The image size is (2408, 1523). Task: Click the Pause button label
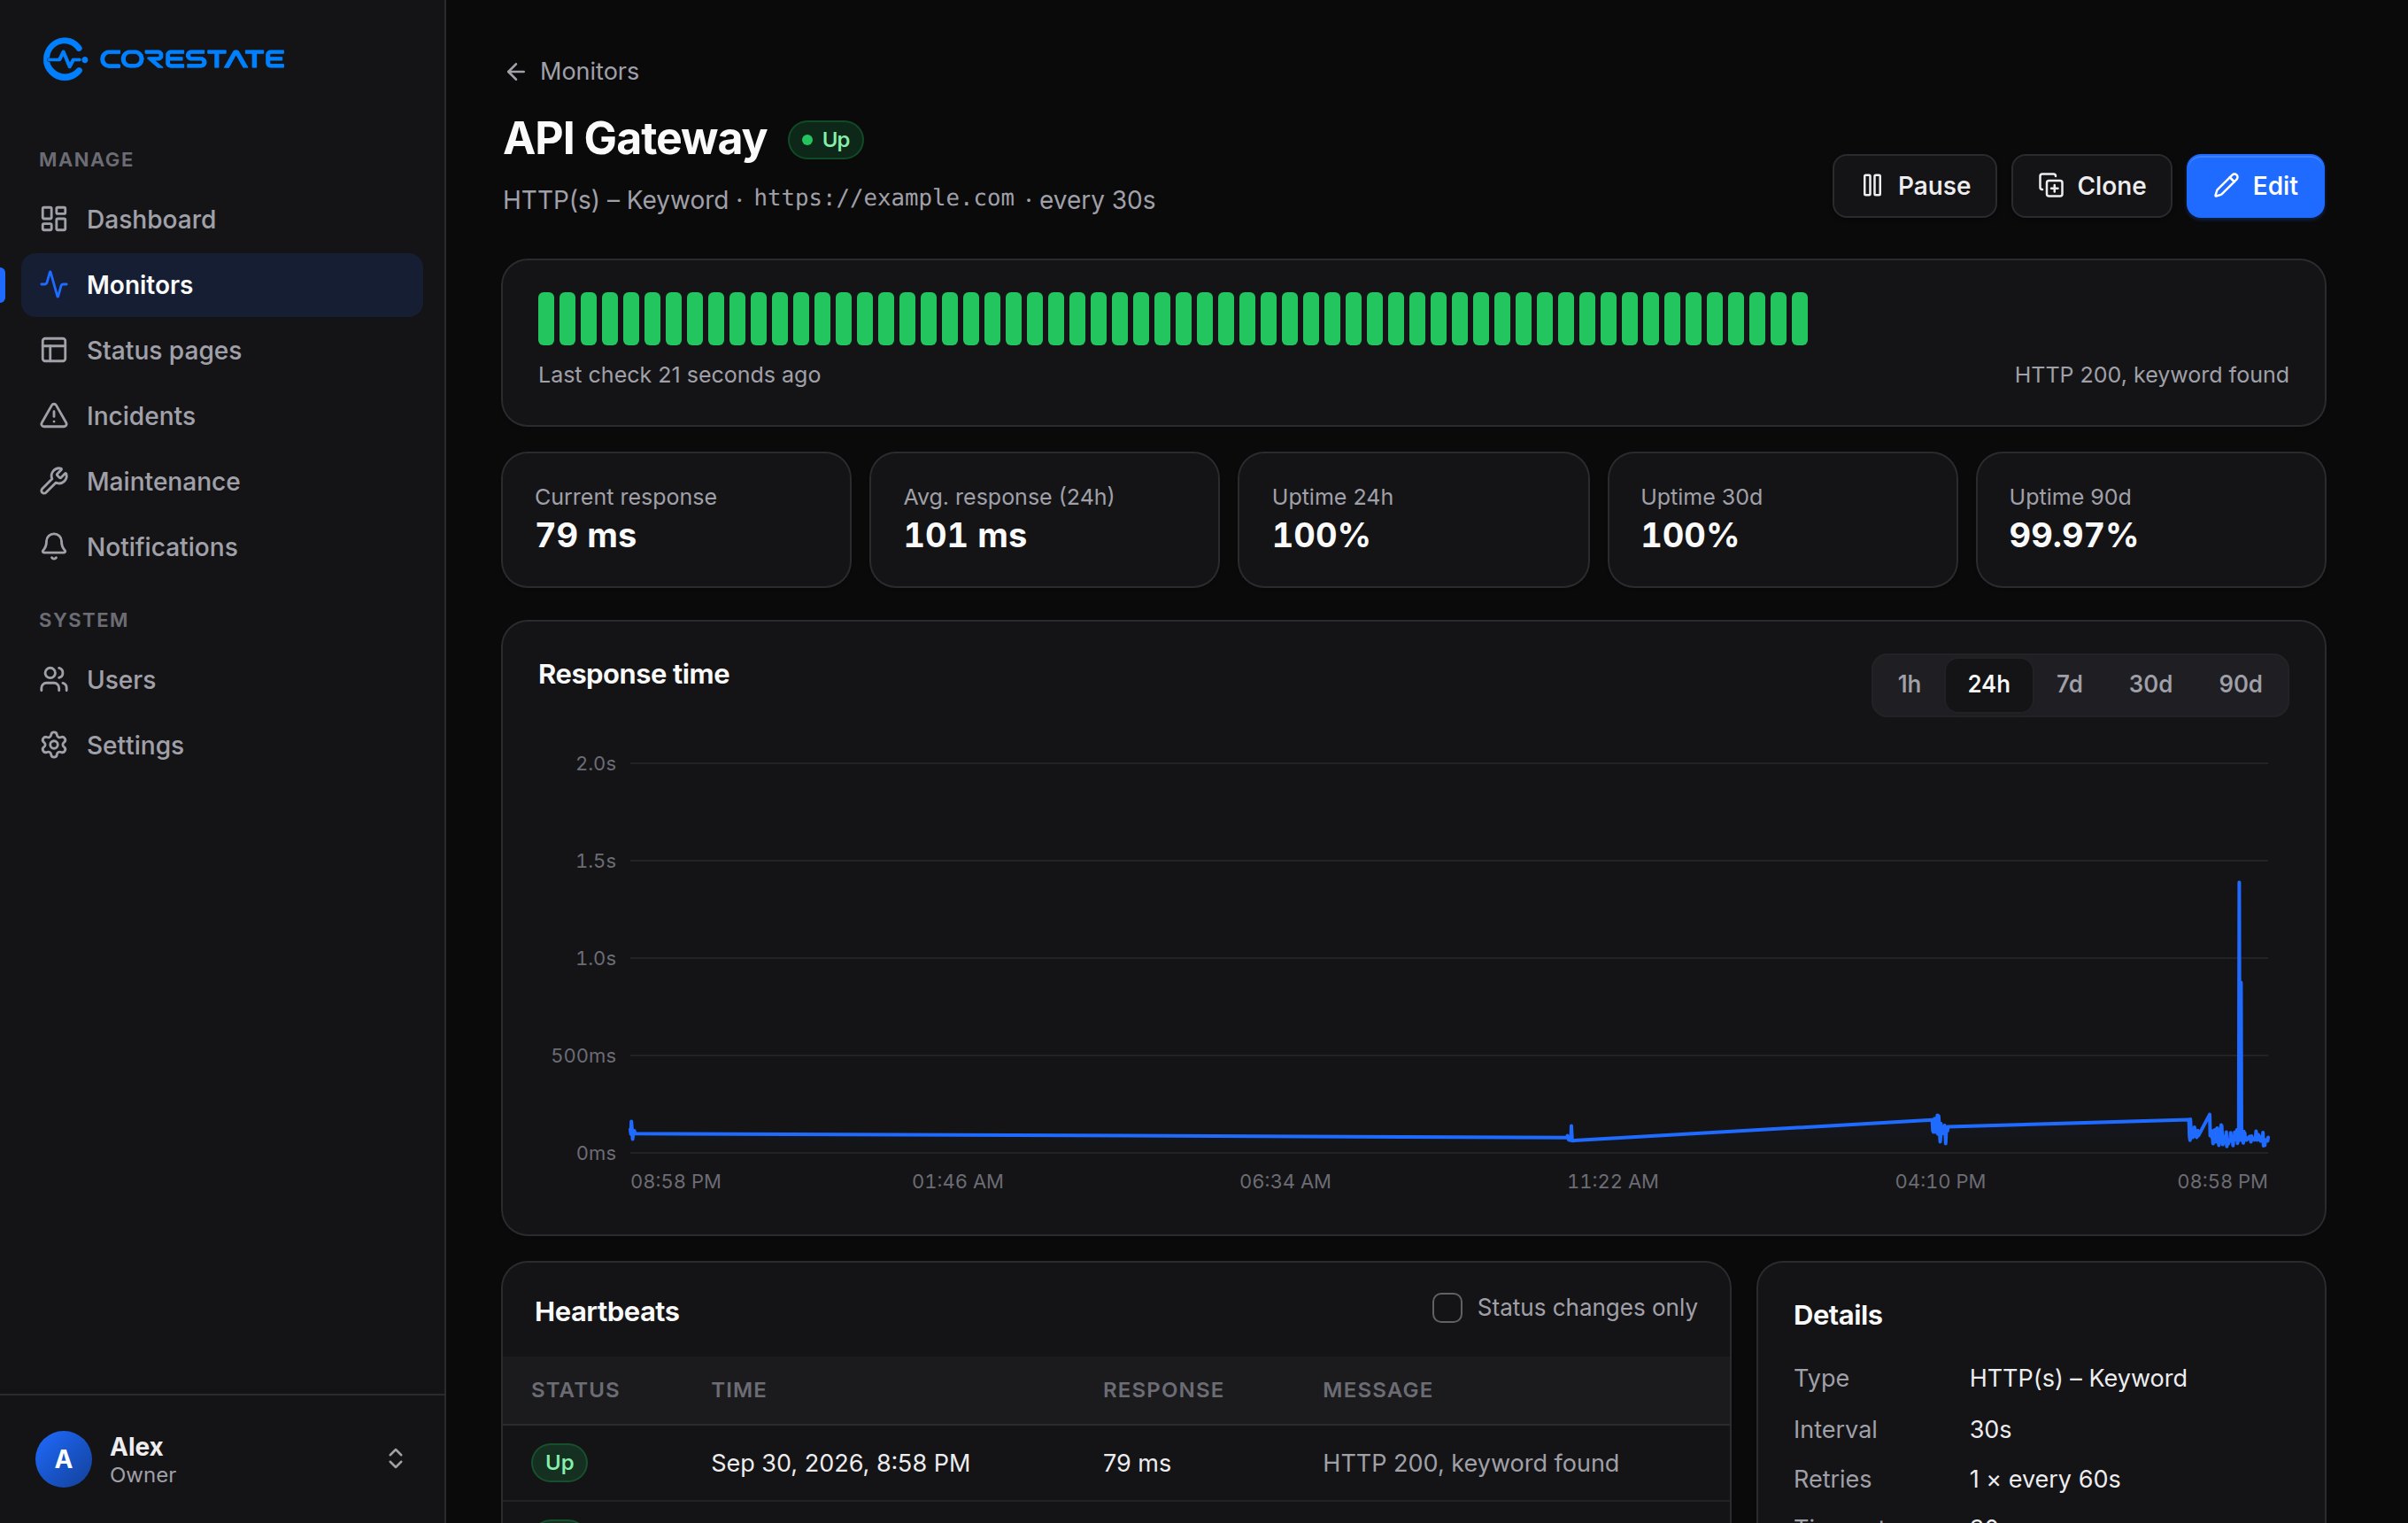click(1934, 186)
